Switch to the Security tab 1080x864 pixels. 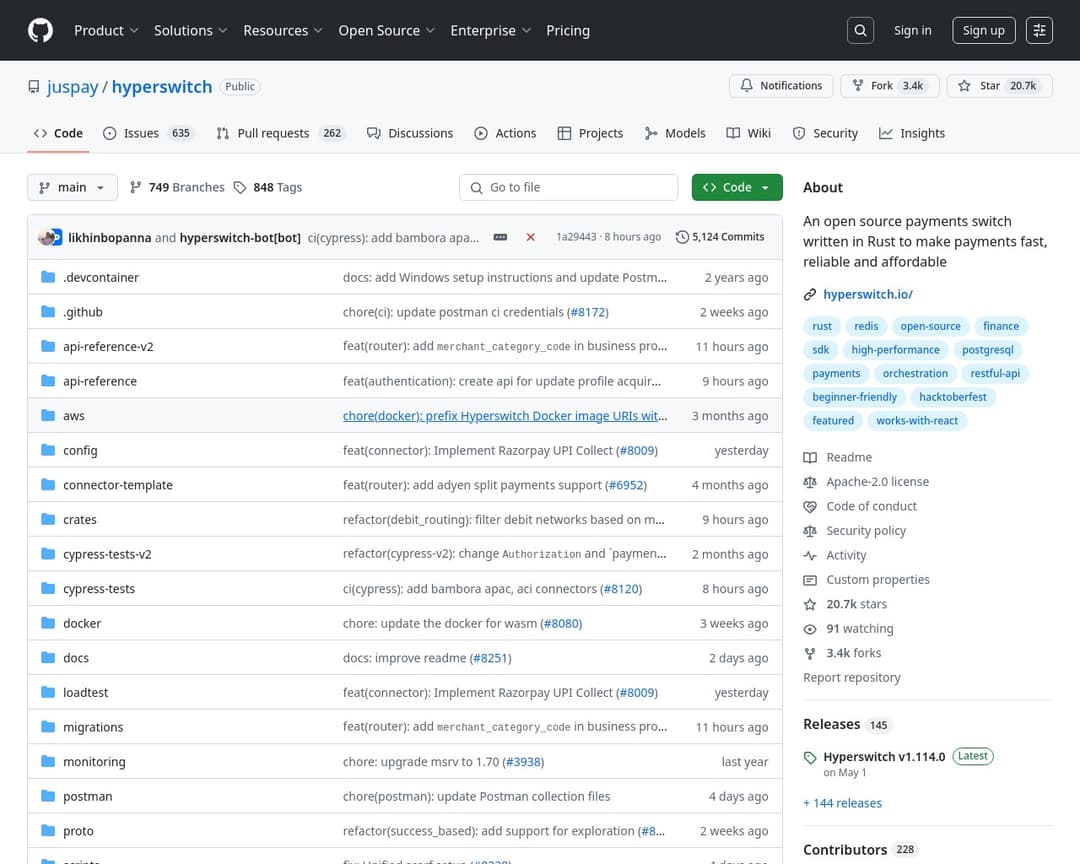[825, 133]
